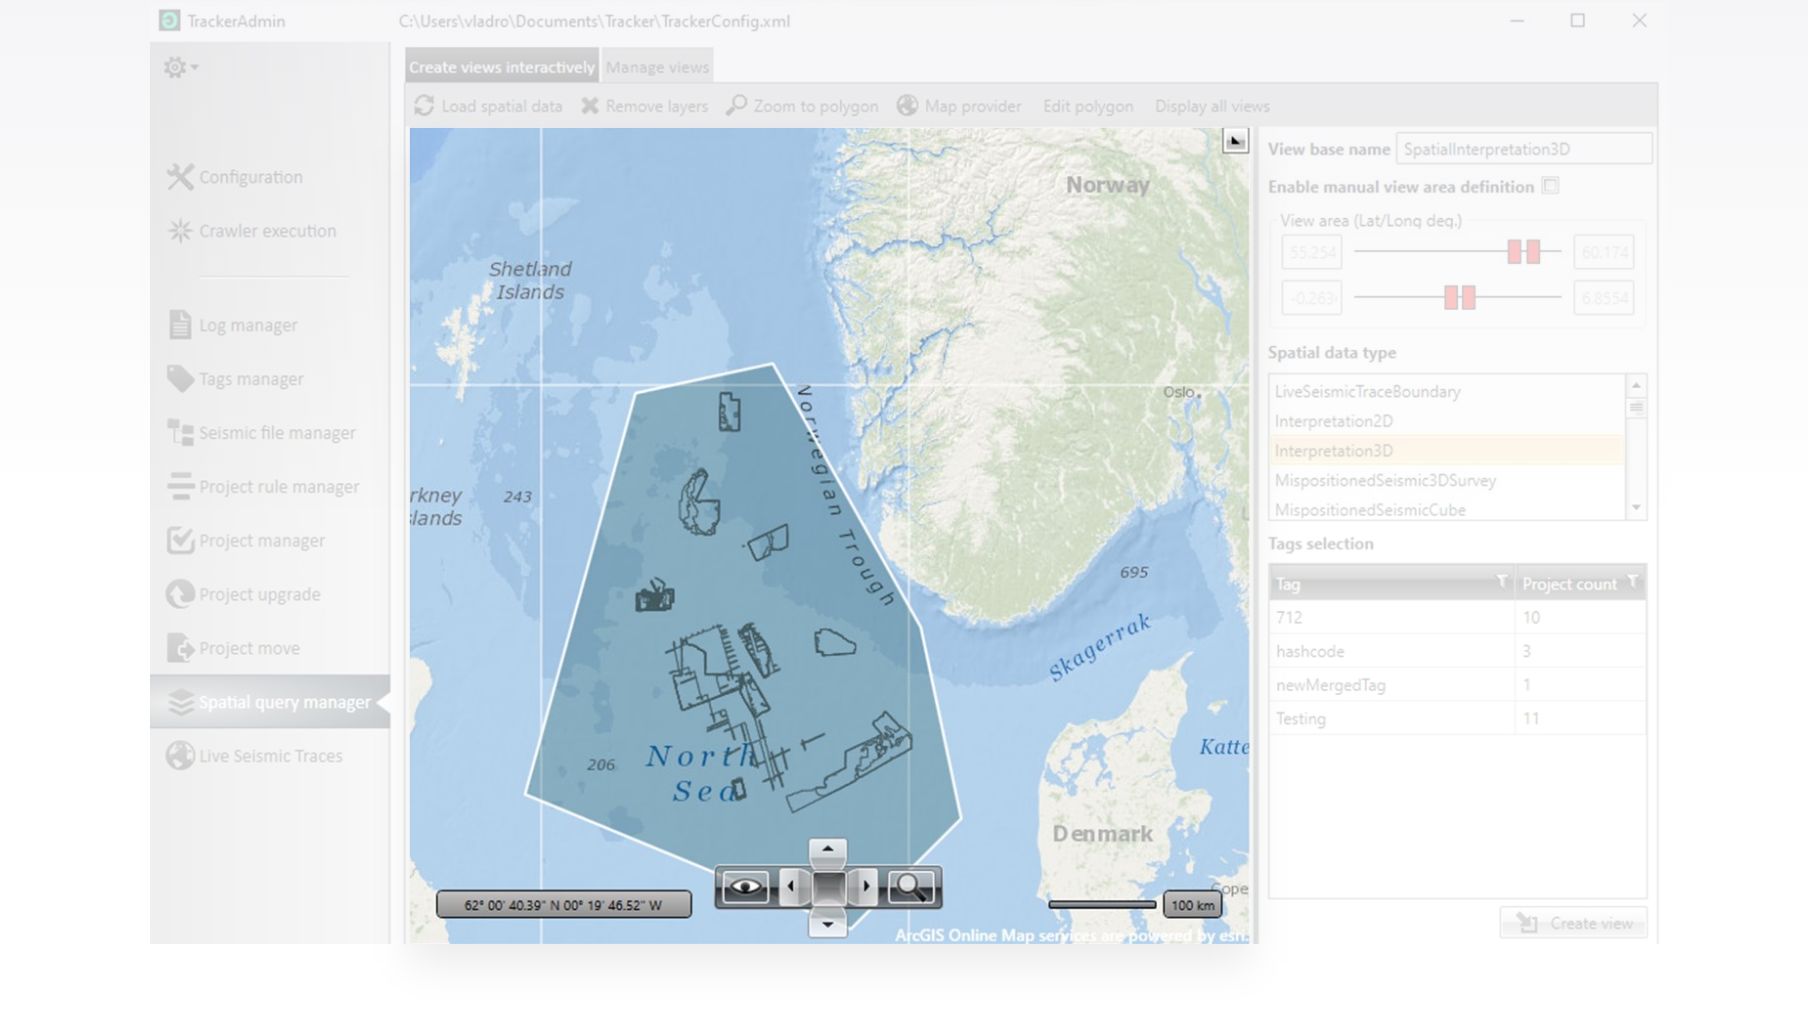Open Configuration in the sidebar
Image resolution: width=1808 pixels, height=1016 pixels.
coord(235,177)
